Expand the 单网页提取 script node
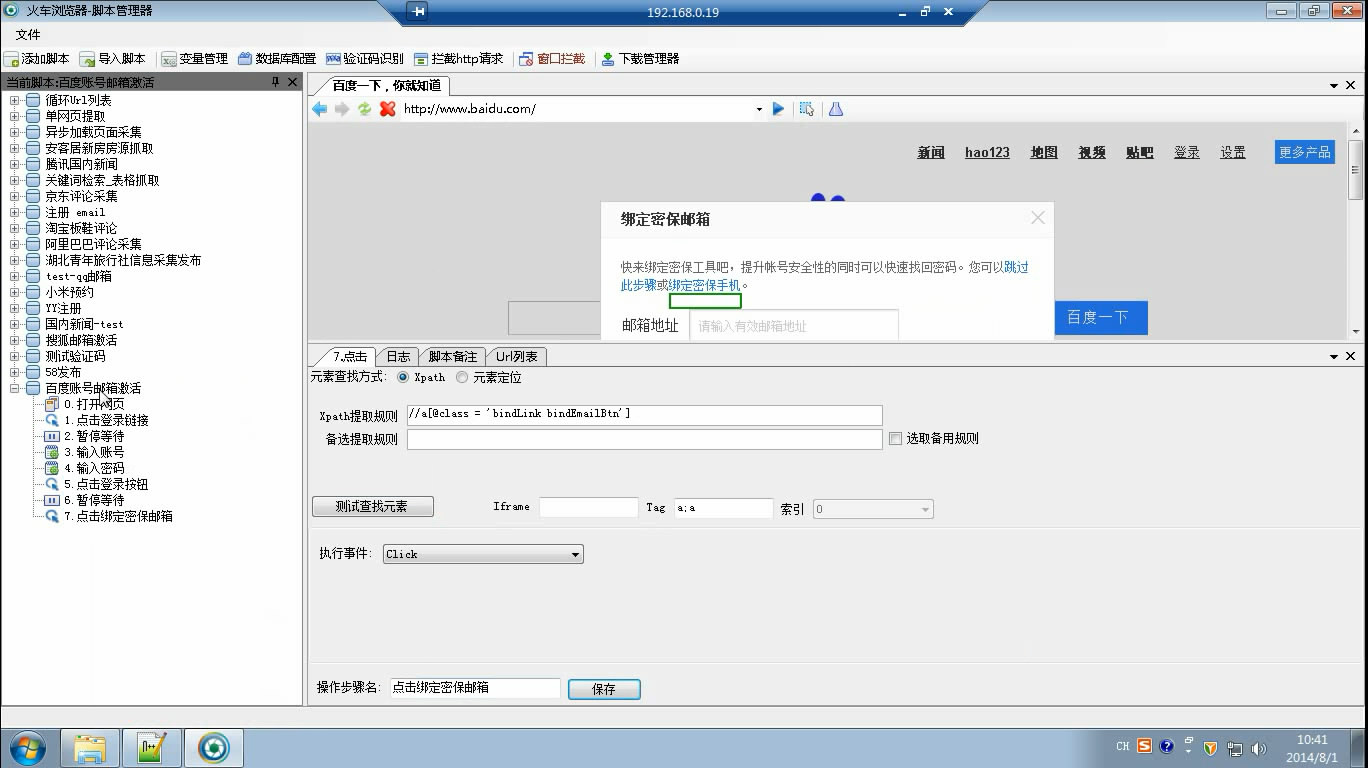Screen dimensions: 1368x768 click(x=15, y=116)
